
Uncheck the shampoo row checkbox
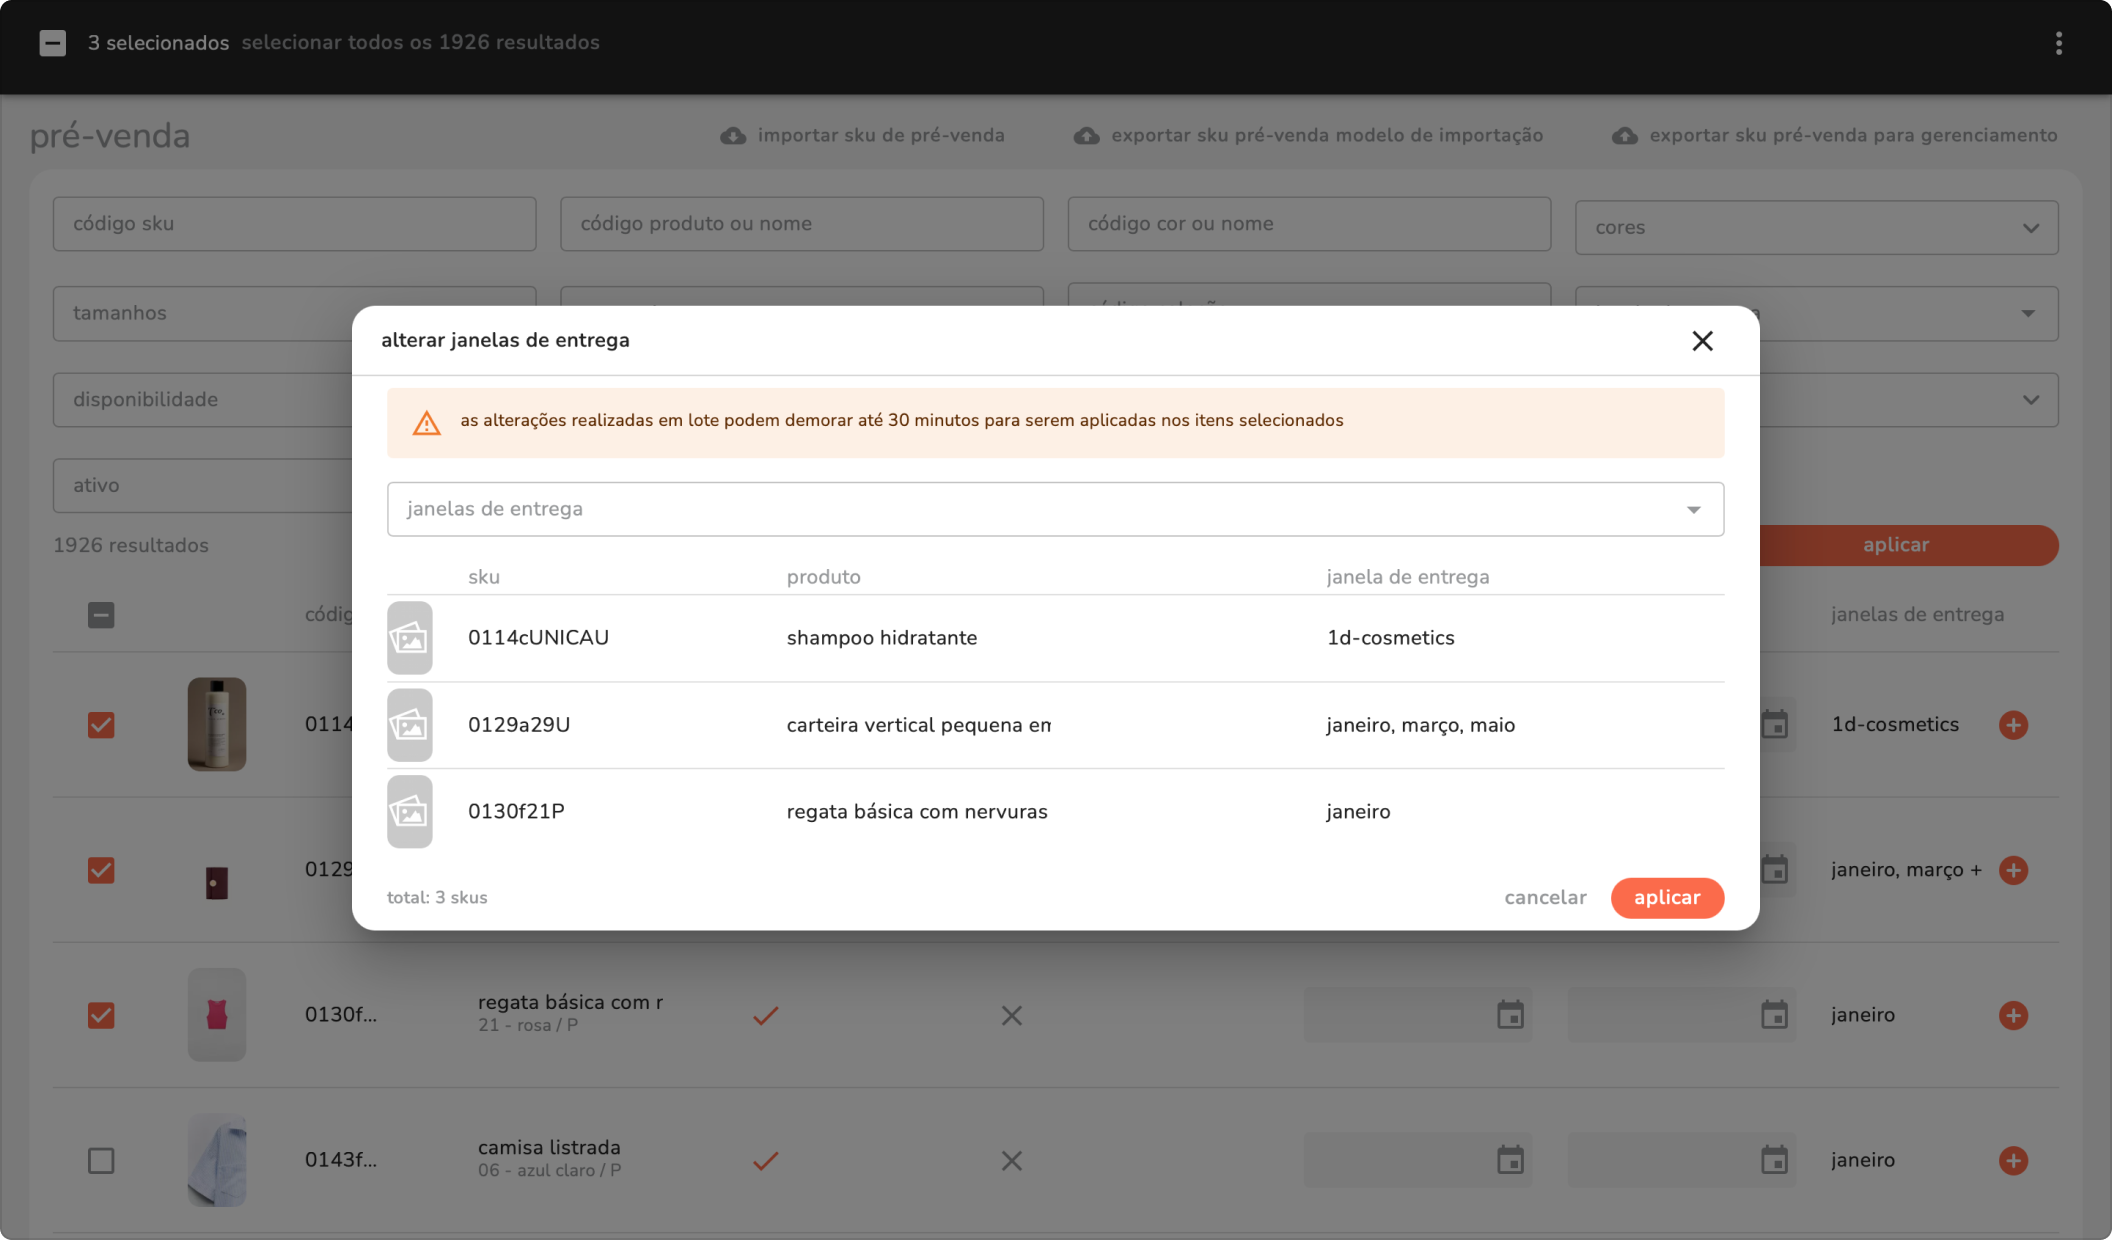(x=101, y=725)
